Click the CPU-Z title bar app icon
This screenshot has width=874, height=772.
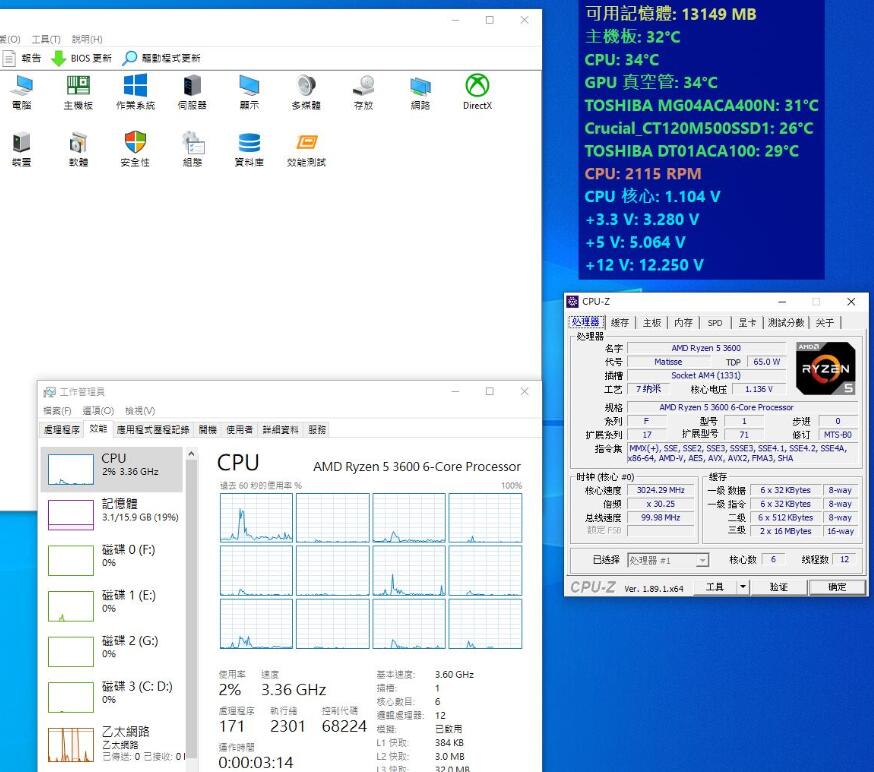coord(572,302)
